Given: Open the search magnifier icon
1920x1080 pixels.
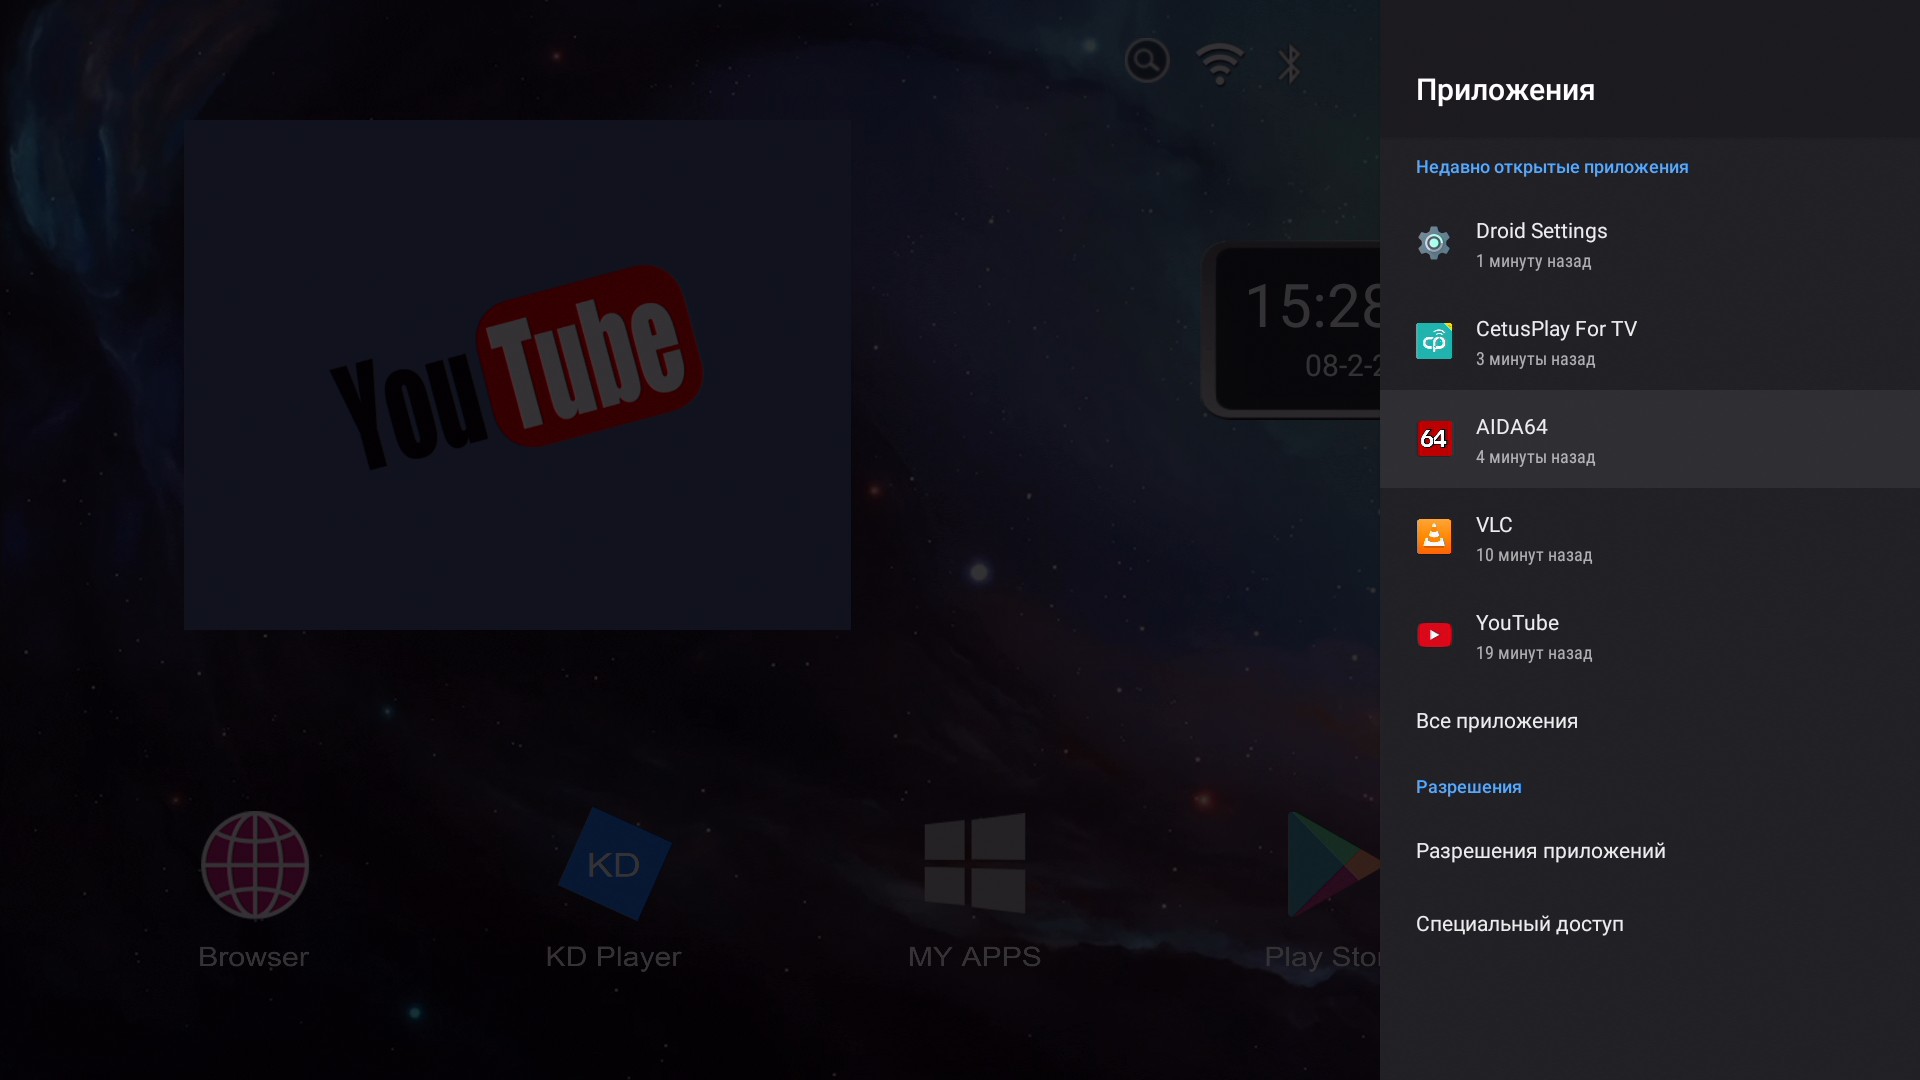Looking at the screenshot, I should coord(1146,62).
